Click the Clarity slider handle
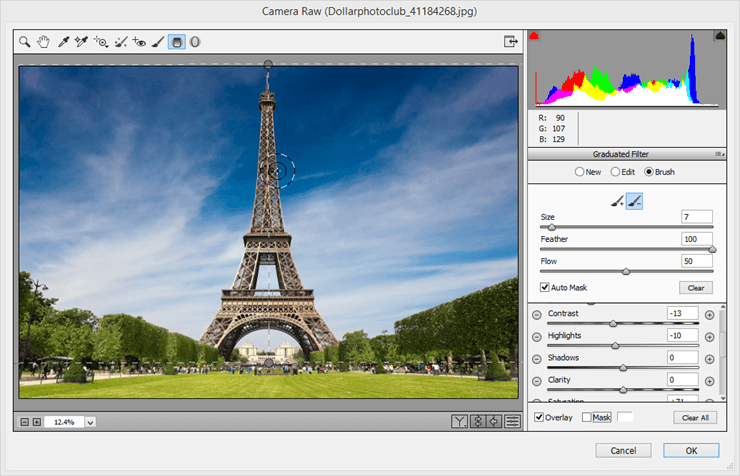 coord(623,390)
